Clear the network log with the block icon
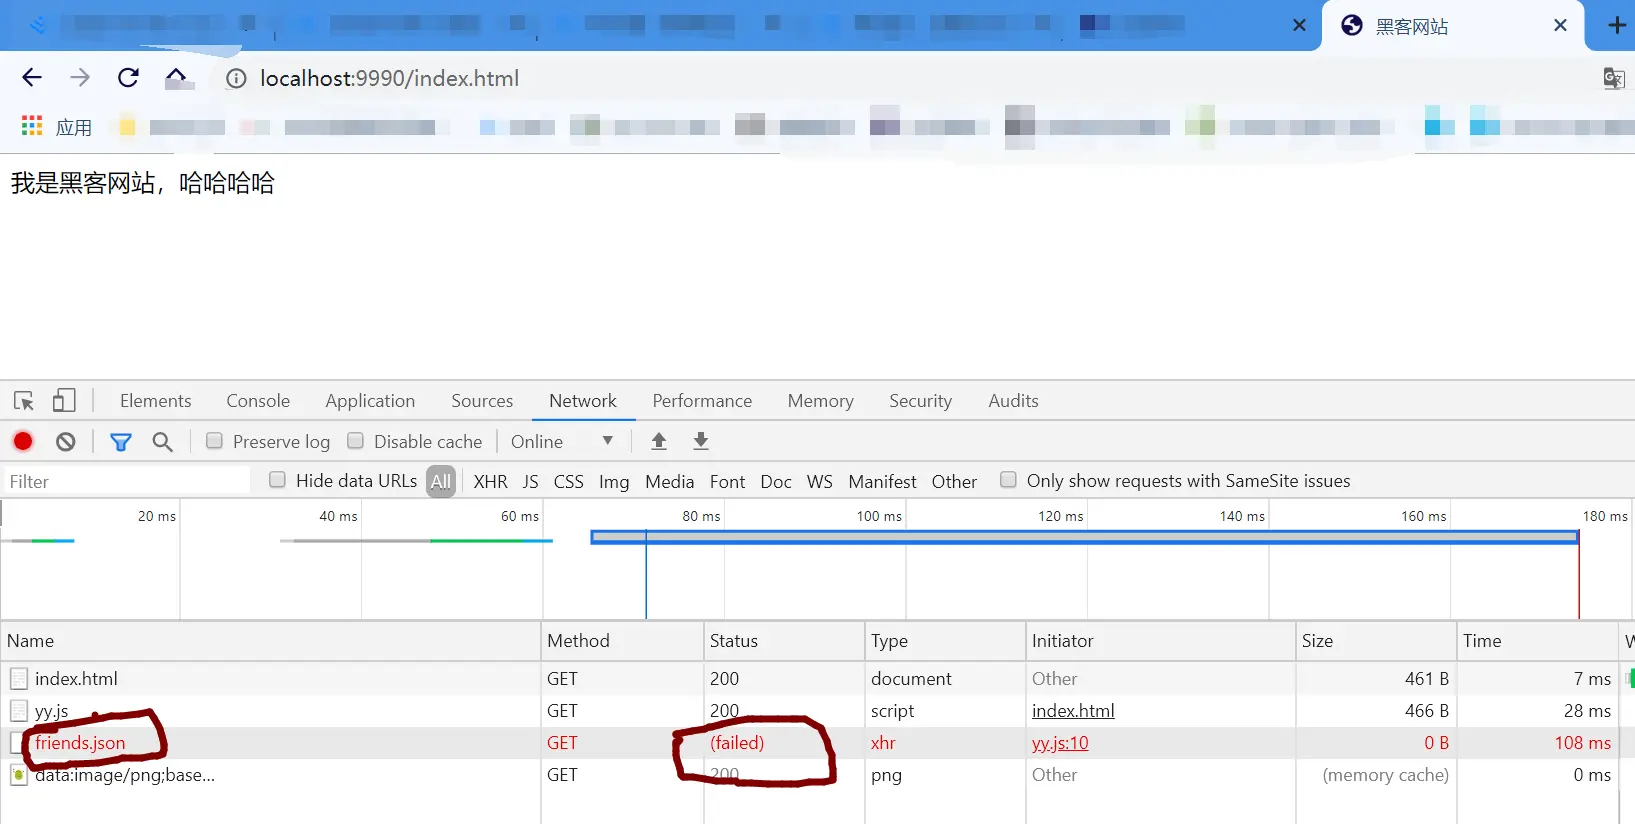The width and height of the screenshot is (1635, 824). pyautogui.click(x=66, y=441)
